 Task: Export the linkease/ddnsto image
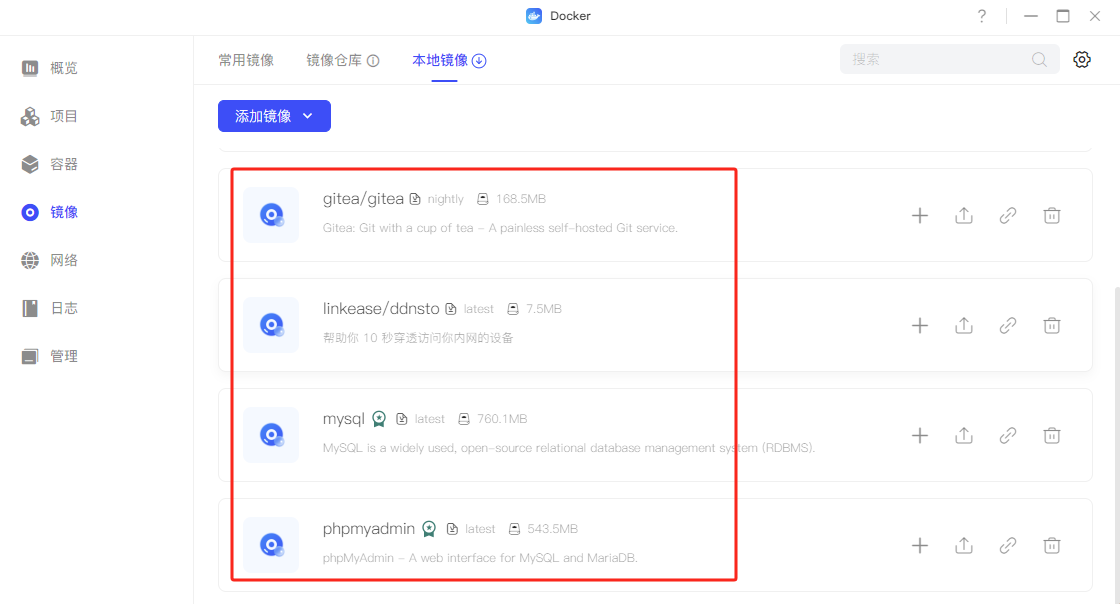pyautogui.click(x=964, y=326)
